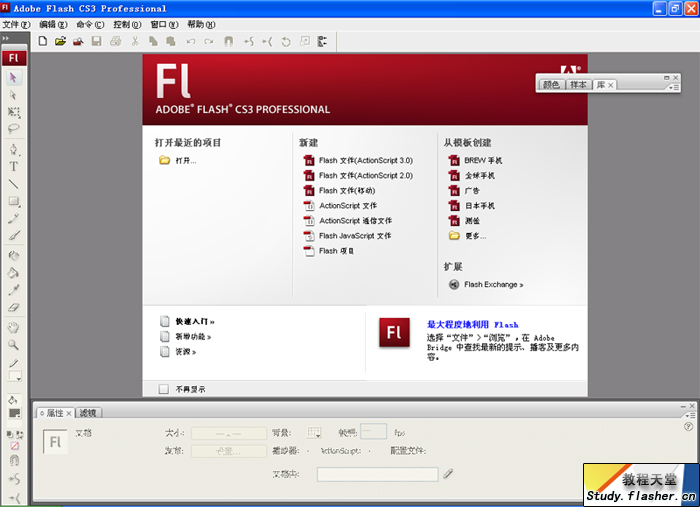Viewport: 700px width, 507px height.
Task: Select the Rectangle tool
Action: point(14,201)
